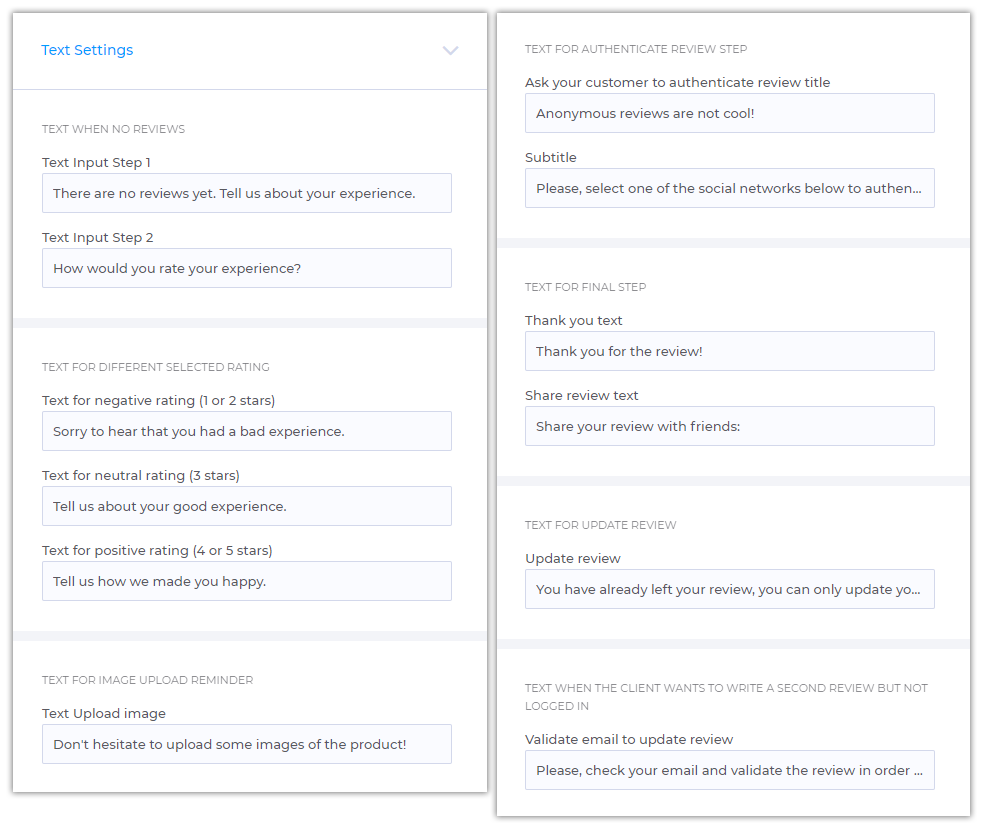Focus the Subtitle input field
This screenshot has height=830, width=987.
pyautogui.click(x=730, y=188)
